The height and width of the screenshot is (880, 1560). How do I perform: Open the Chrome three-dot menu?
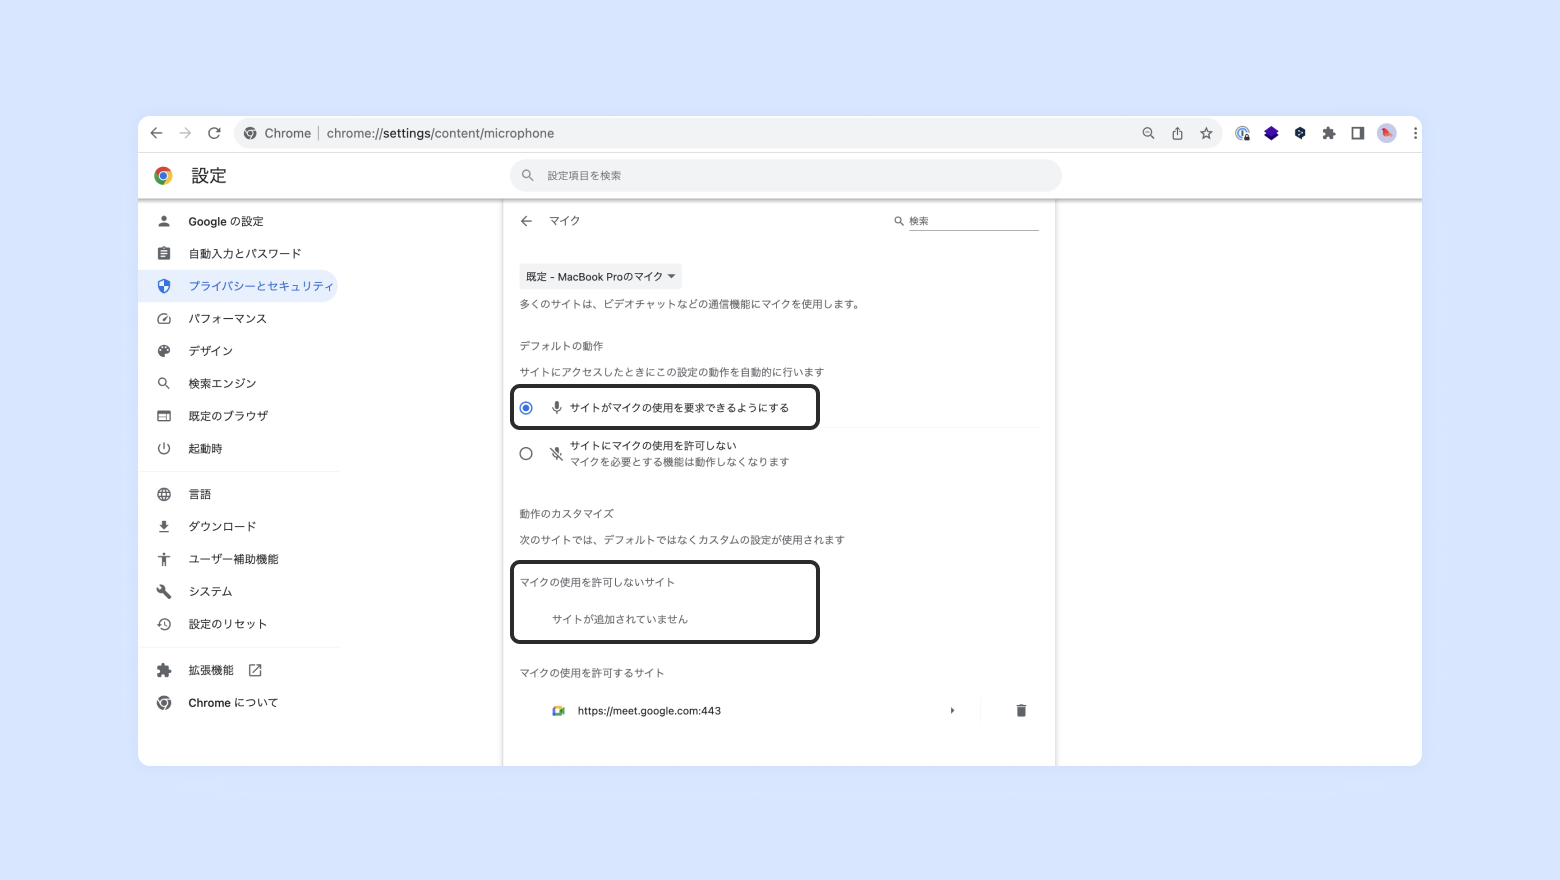point(1415,133)
